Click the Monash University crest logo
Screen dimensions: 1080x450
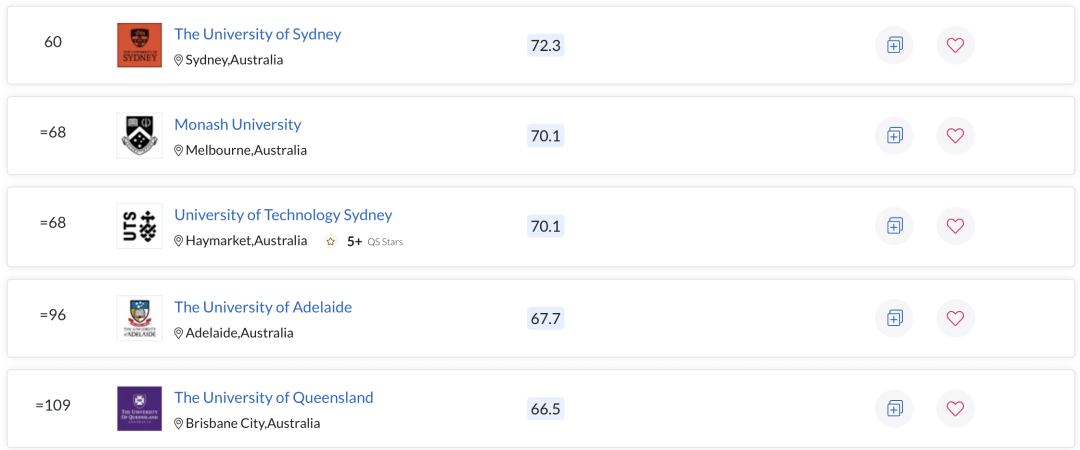(140, 136)
